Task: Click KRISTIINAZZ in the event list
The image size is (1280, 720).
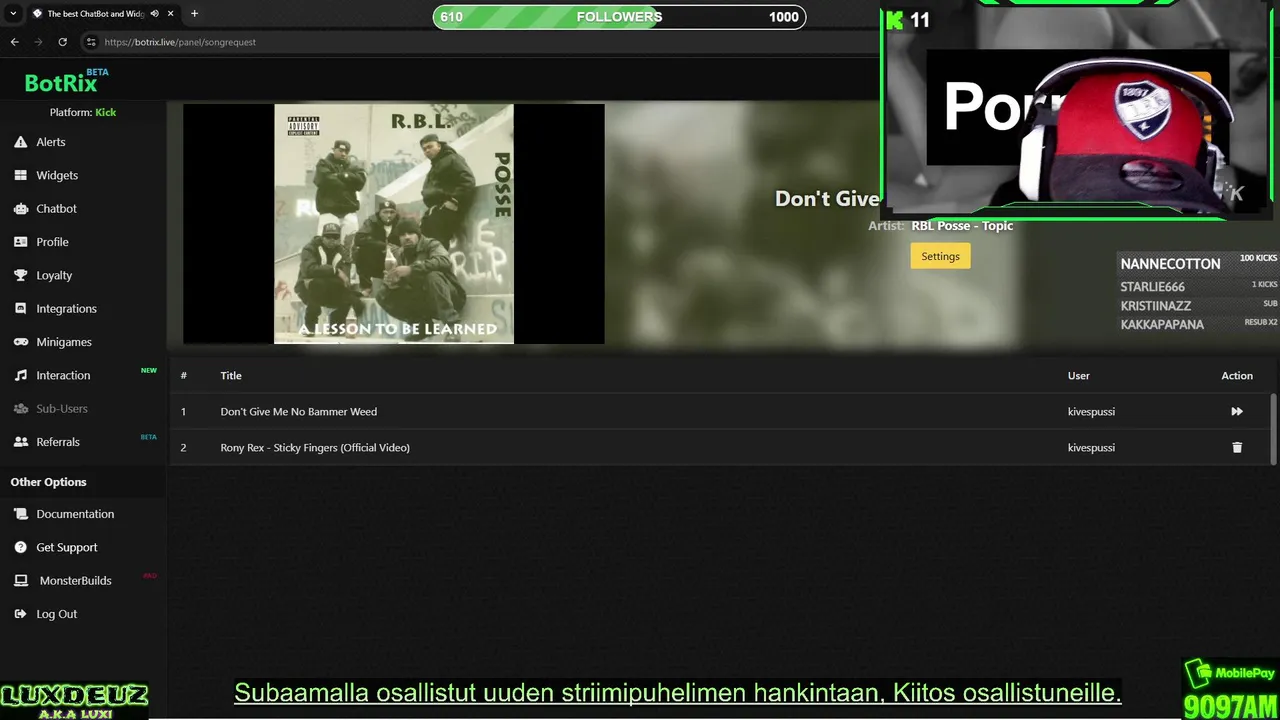Action: click(1155, 306)
